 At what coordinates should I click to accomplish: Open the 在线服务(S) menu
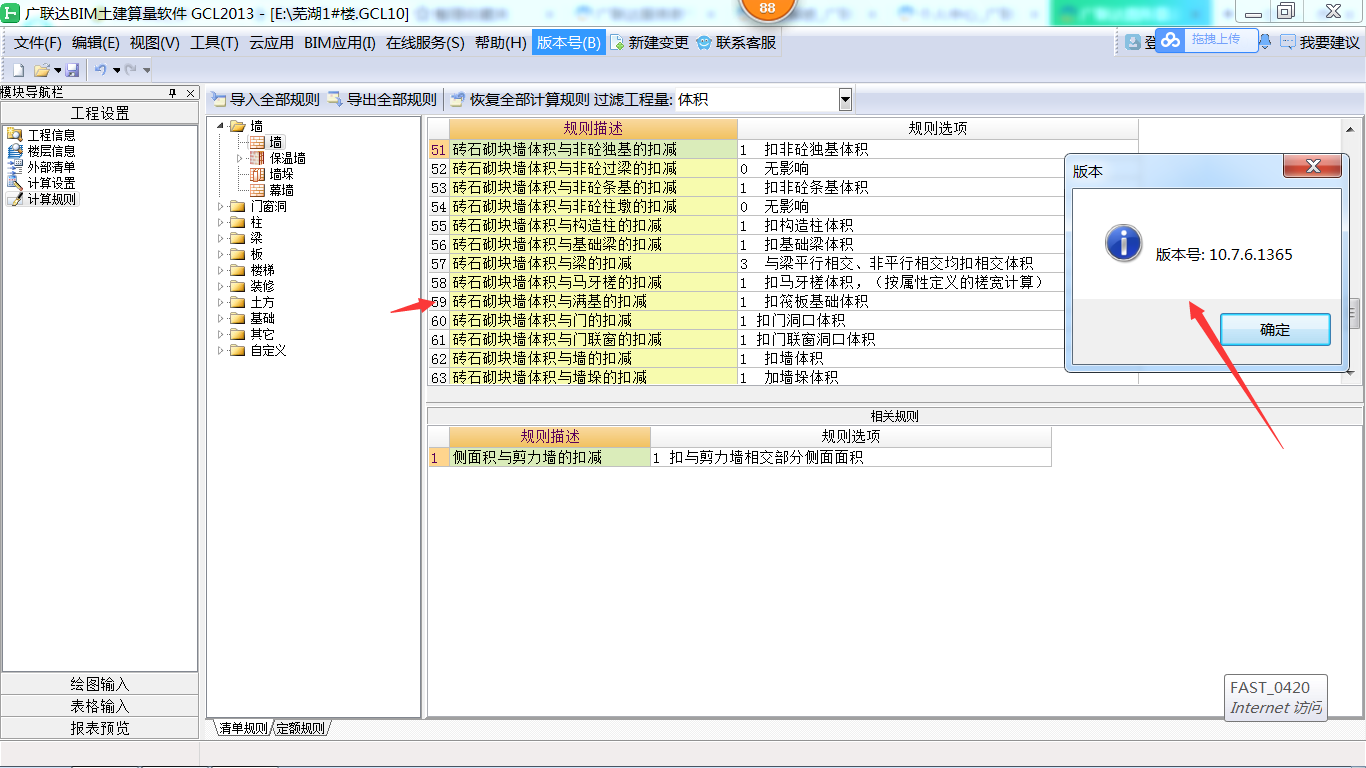pyautogui.click(x=426, y=43)
